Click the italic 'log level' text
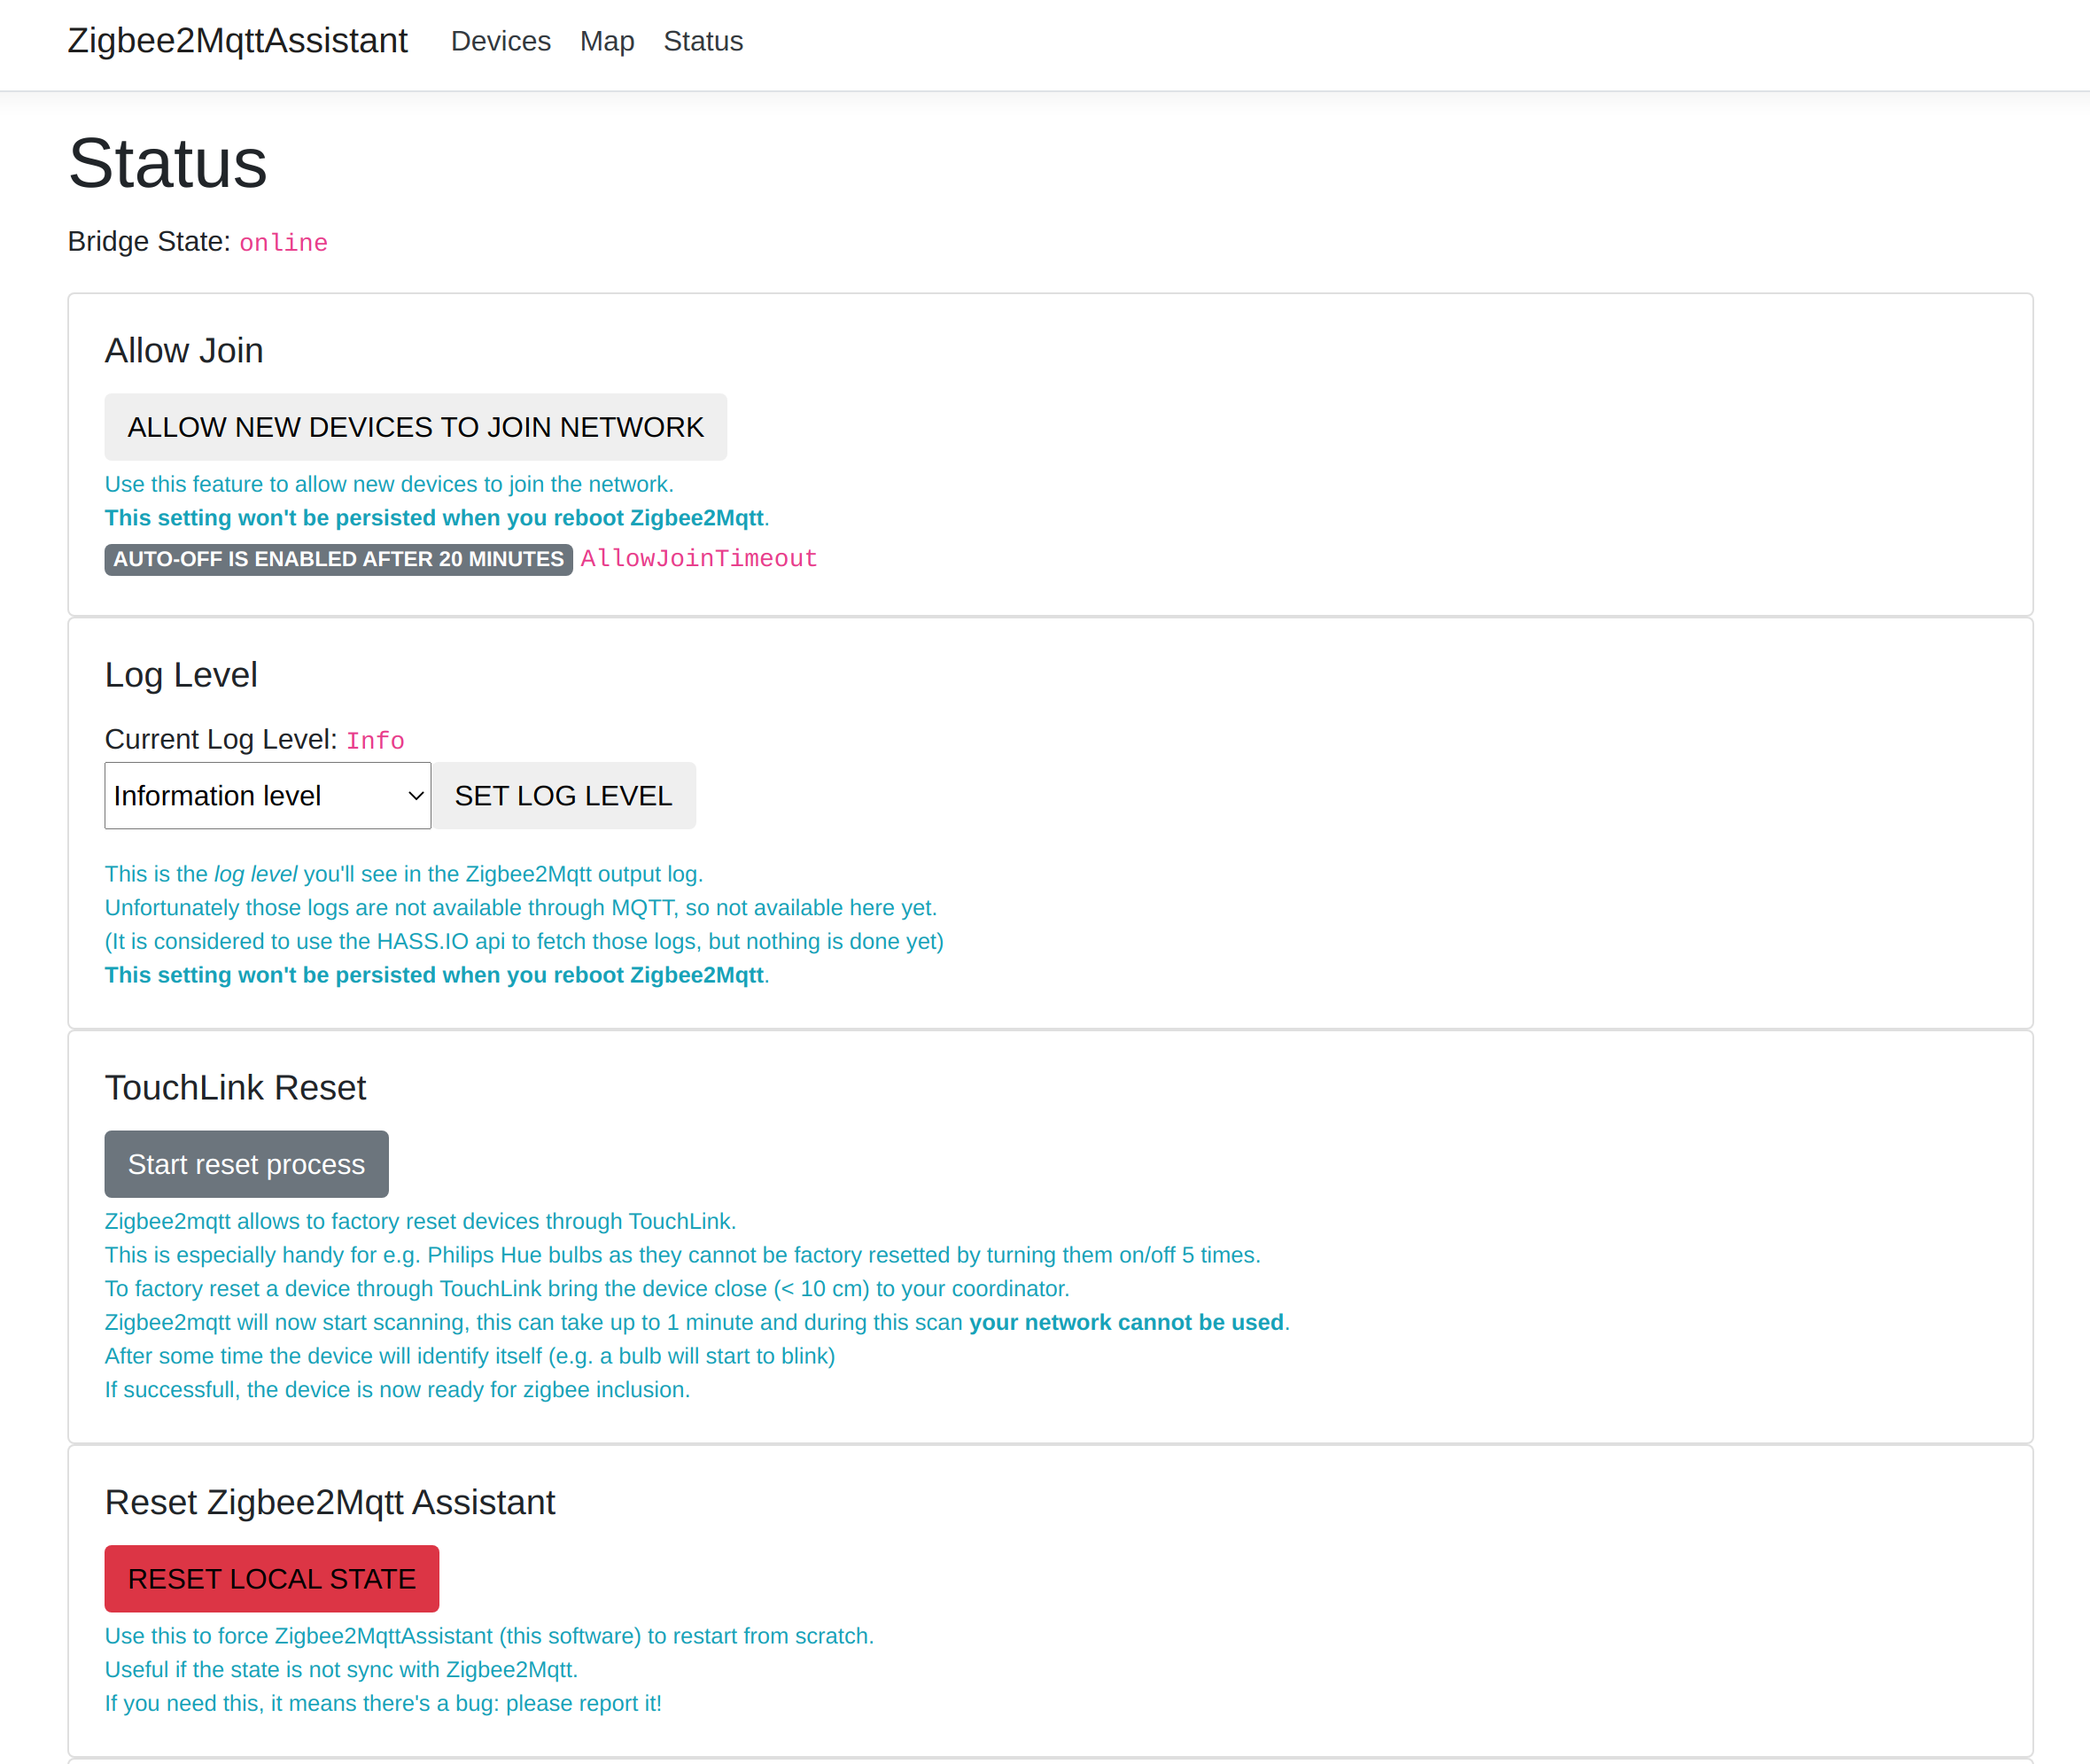Image resolution: width=2090 pixels, height=1764 pixels. pos(255,874)
